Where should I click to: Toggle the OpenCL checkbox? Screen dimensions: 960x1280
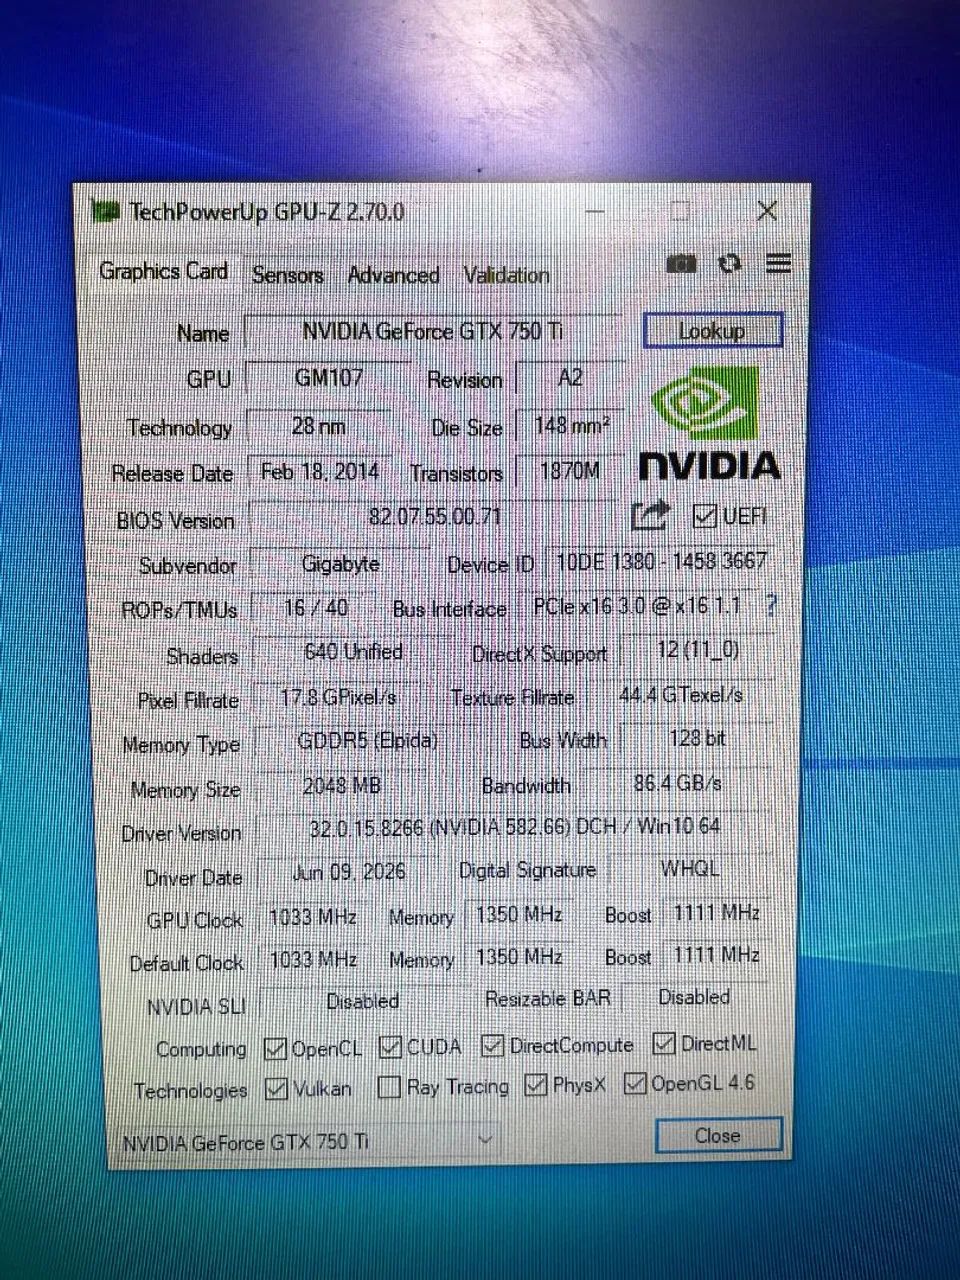click(275, 1049)
